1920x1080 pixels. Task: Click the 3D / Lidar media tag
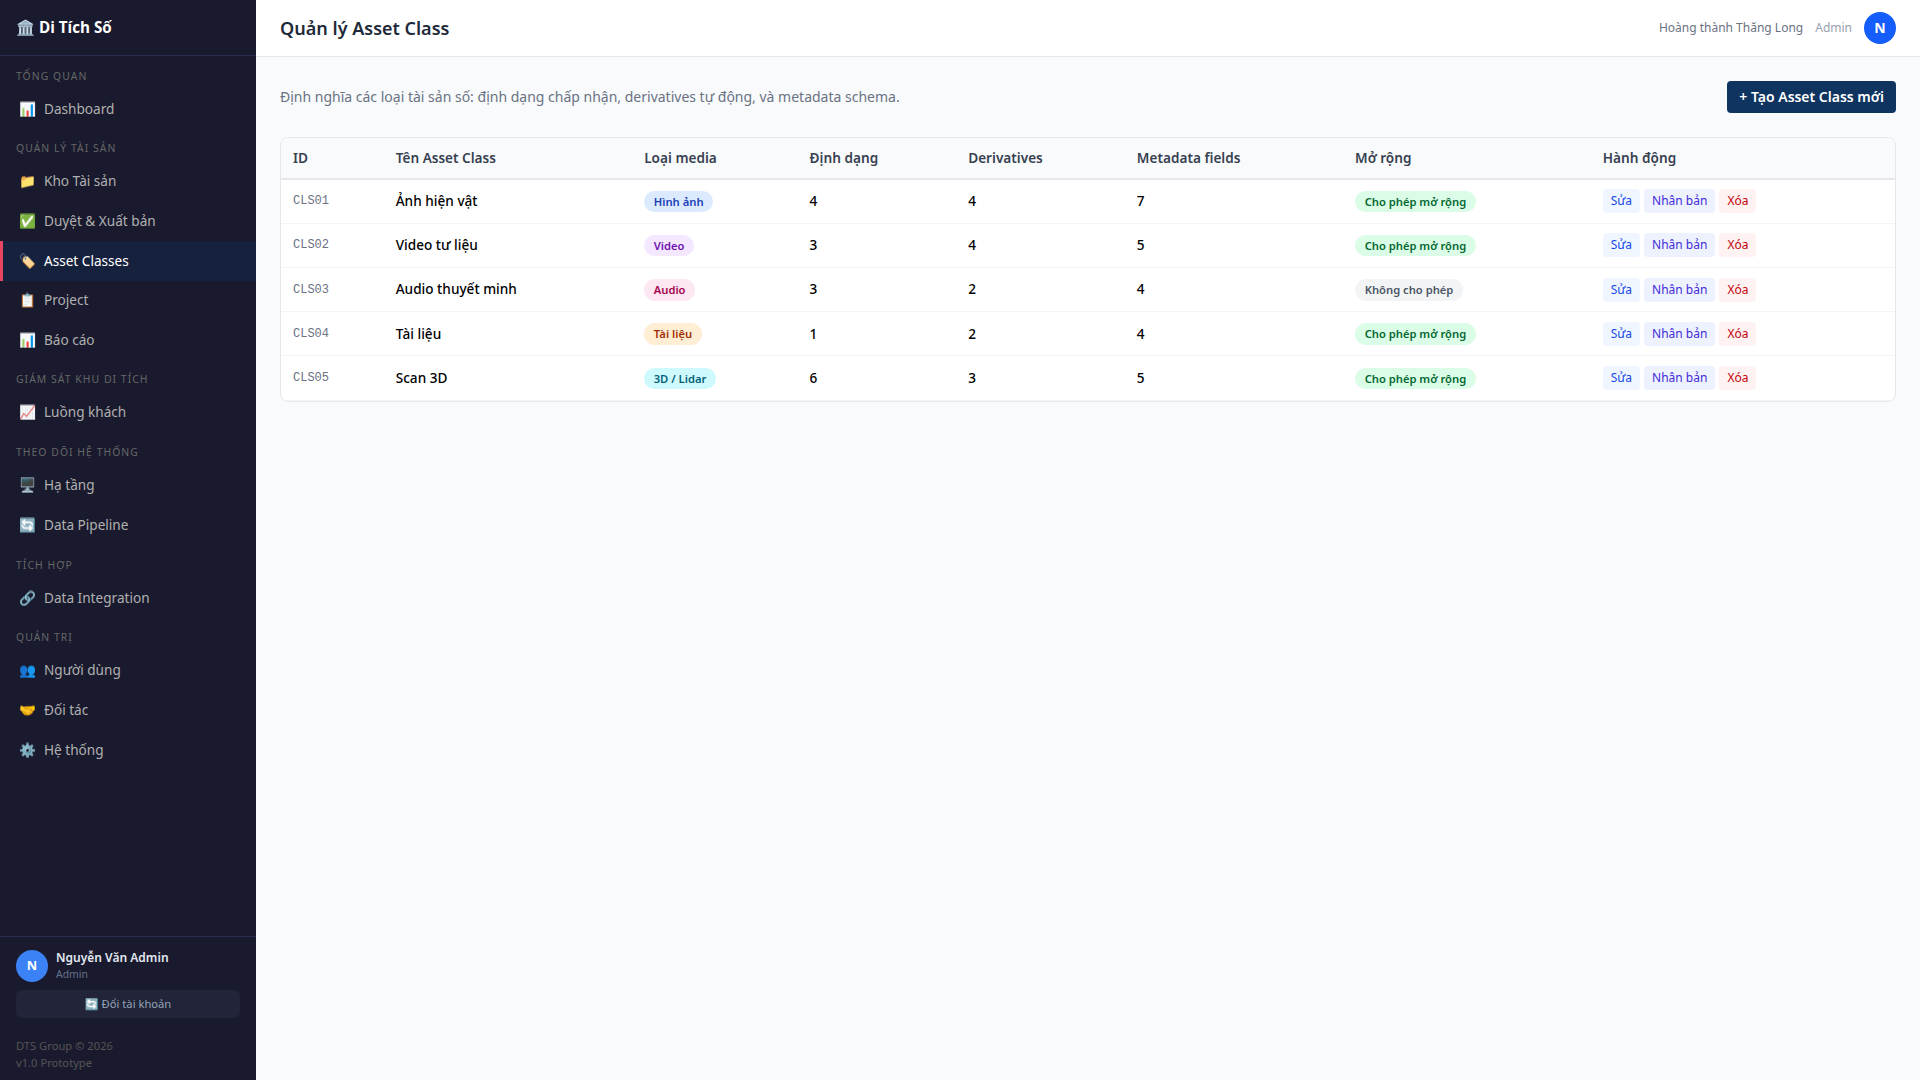679,379
